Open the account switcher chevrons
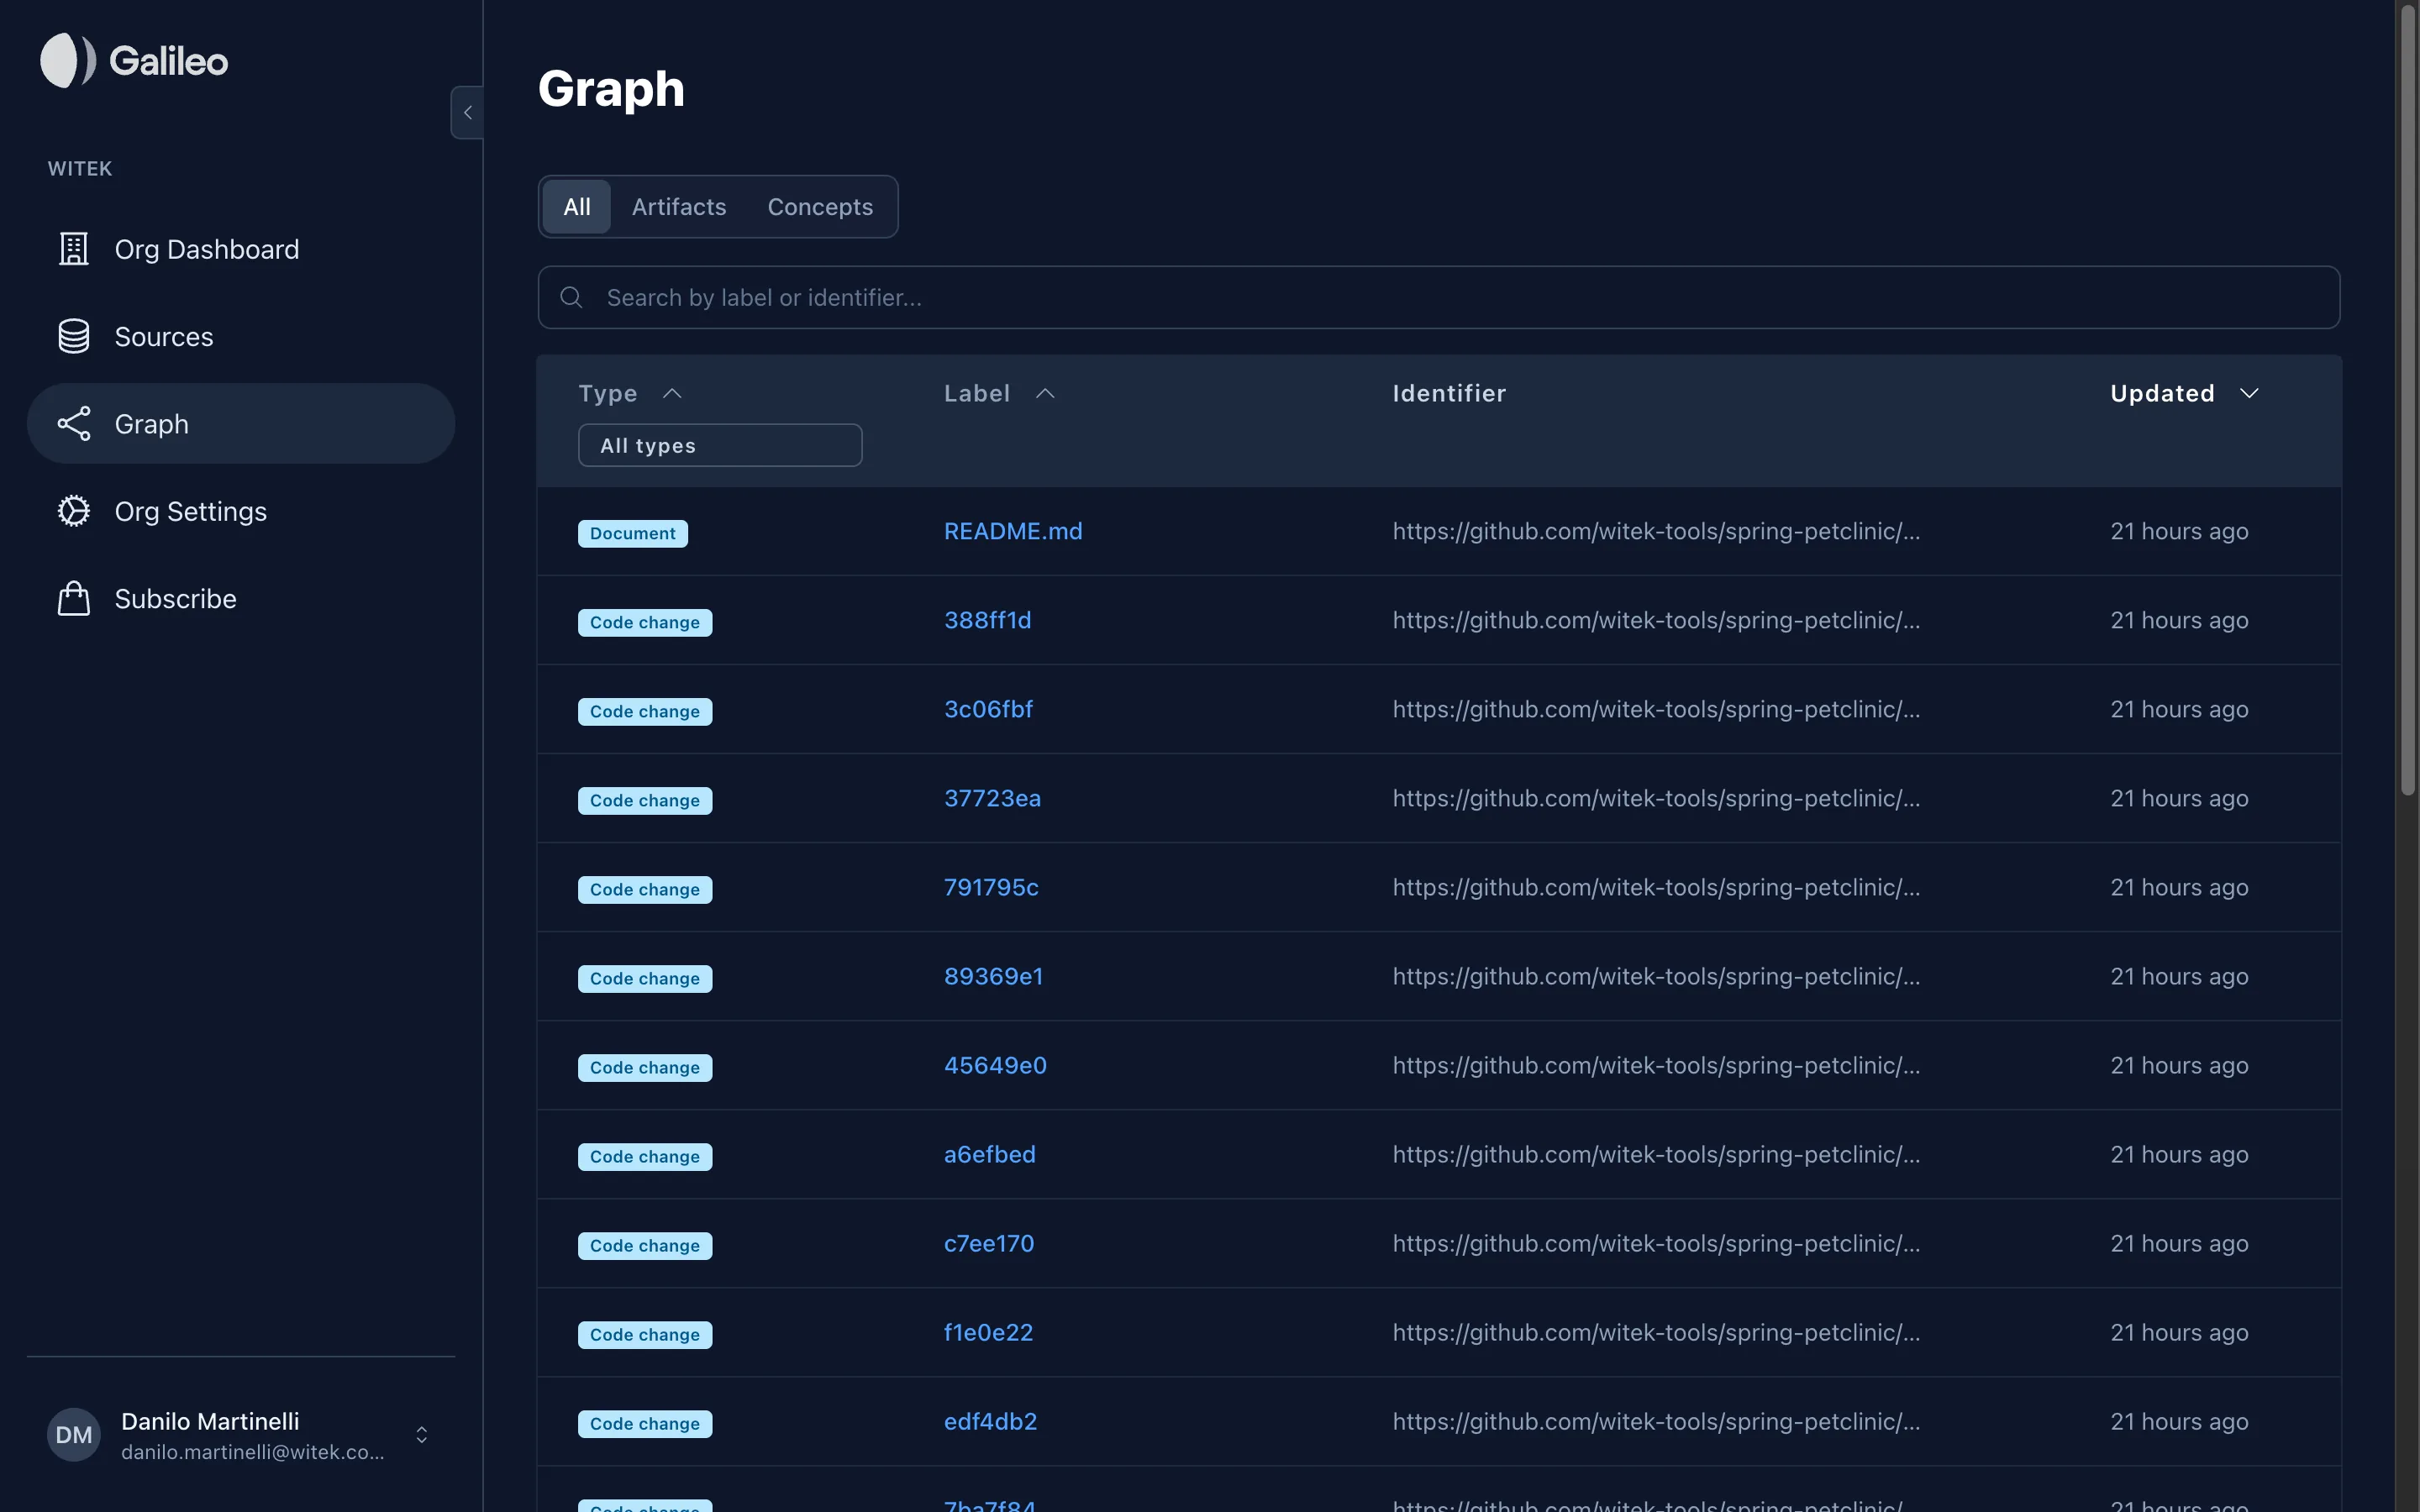The width and height of the screenshot is (2420, 1512). click(x=422, y=1434)
